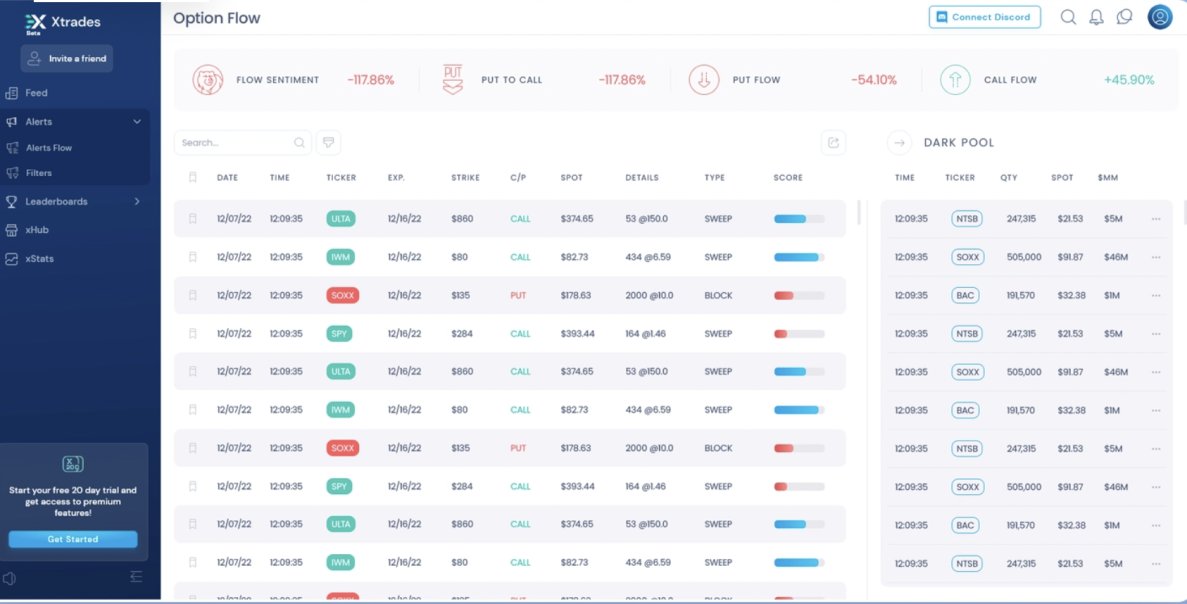1187x604 pixels.
Task: Click the export share icon above the table
Action: (833, 142)
